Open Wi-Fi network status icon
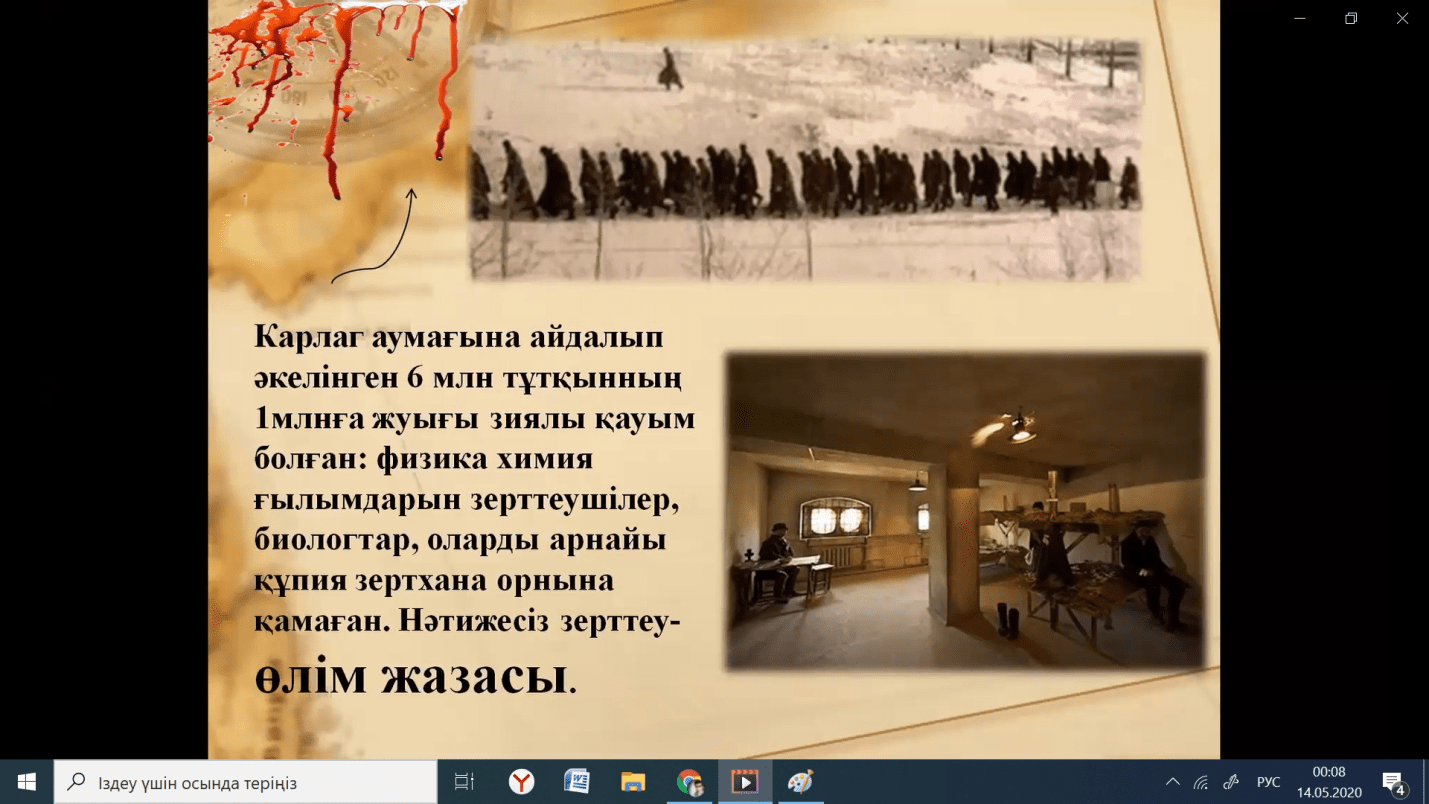This screenshot has height=804, width=1429. click(1202, 782)
